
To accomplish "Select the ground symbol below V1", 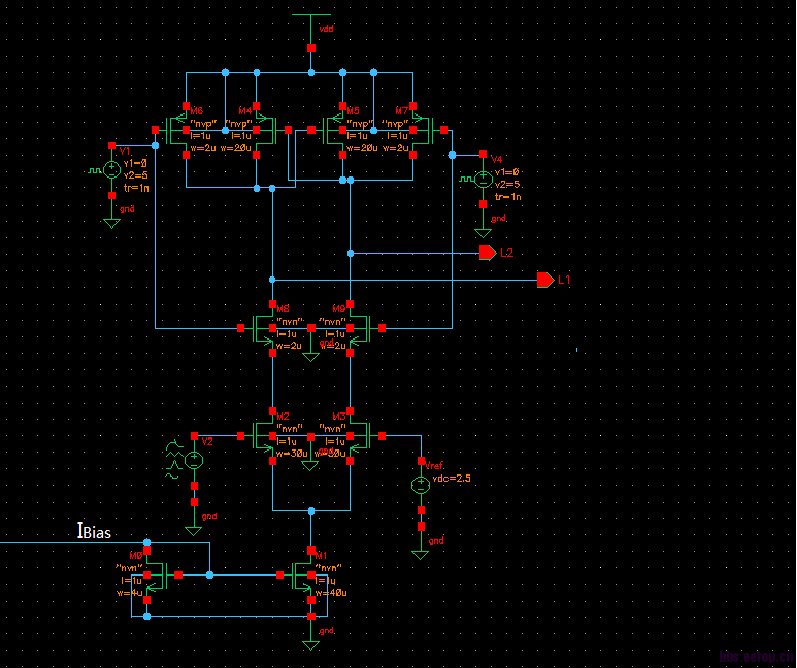I will pos(112,223).
